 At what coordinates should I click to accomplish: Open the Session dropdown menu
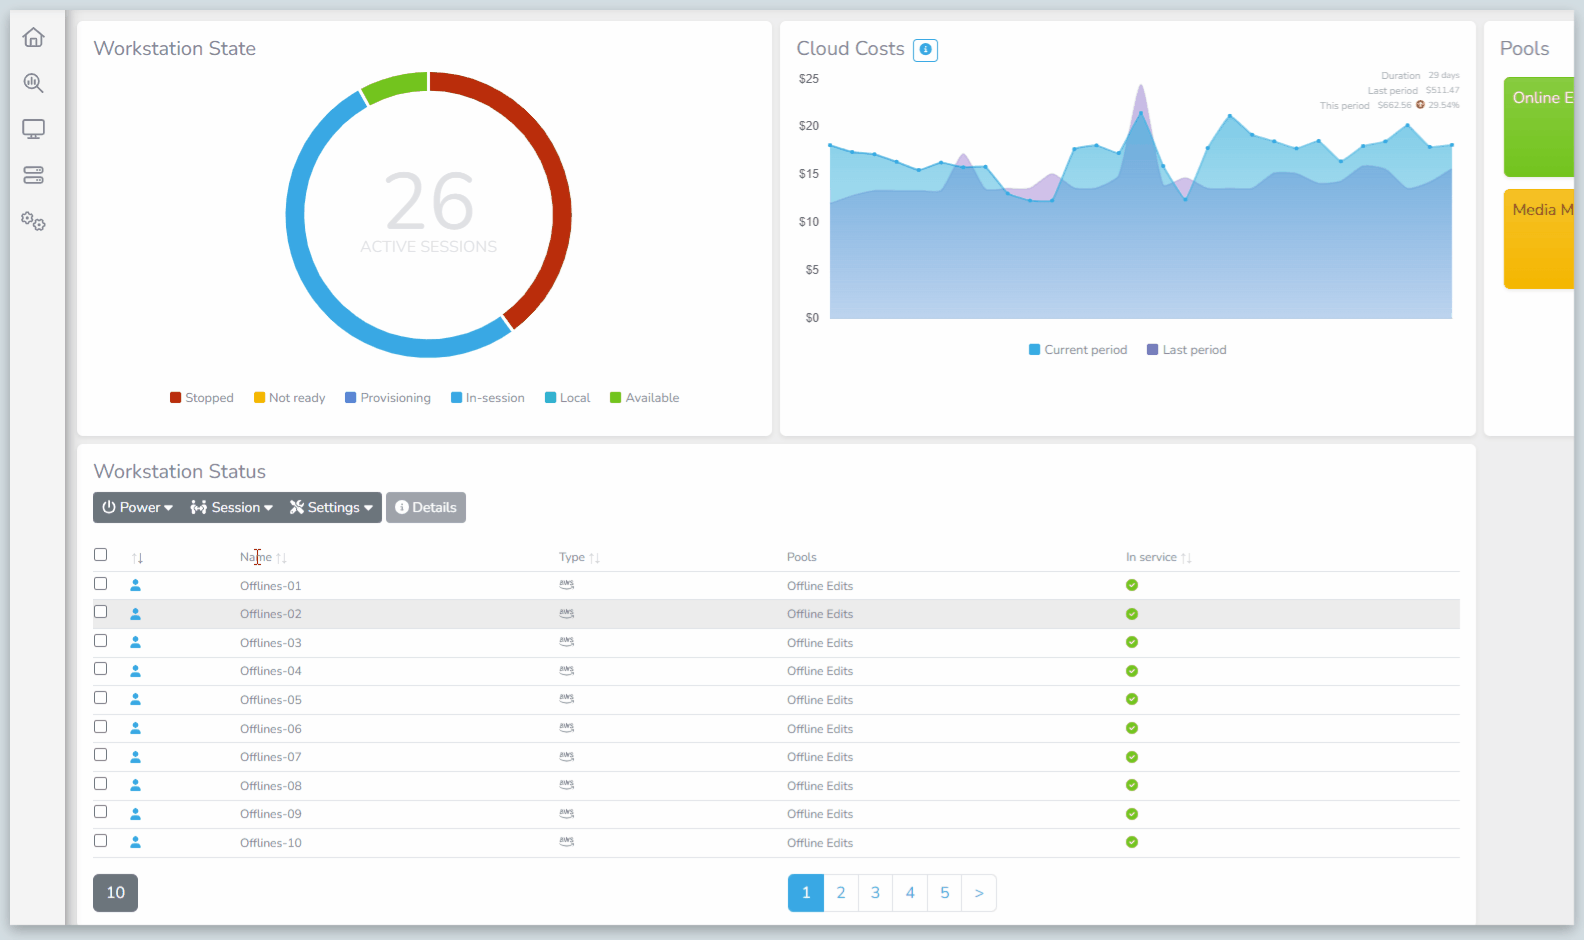coord(231,508)
